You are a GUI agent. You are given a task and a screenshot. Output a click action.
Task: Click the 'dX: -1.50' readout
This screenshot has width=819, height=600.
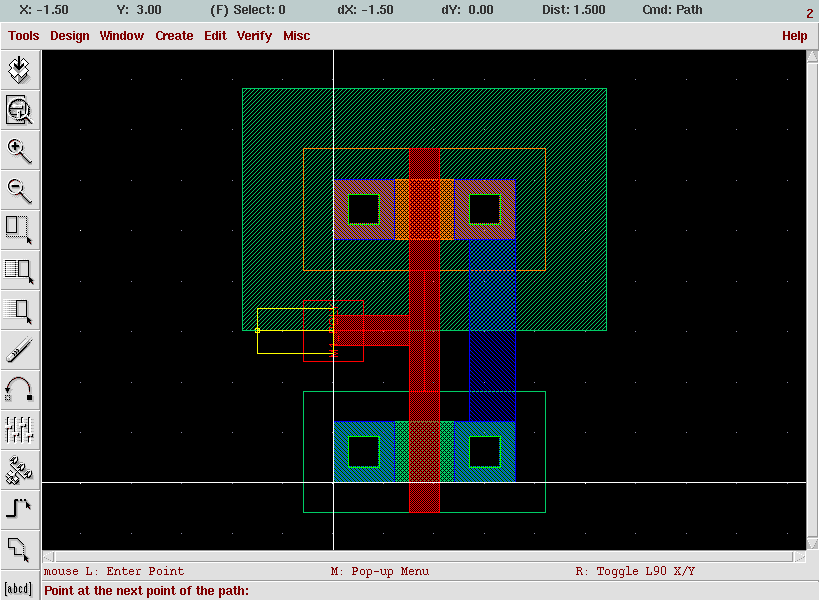(x=365, y=10)
